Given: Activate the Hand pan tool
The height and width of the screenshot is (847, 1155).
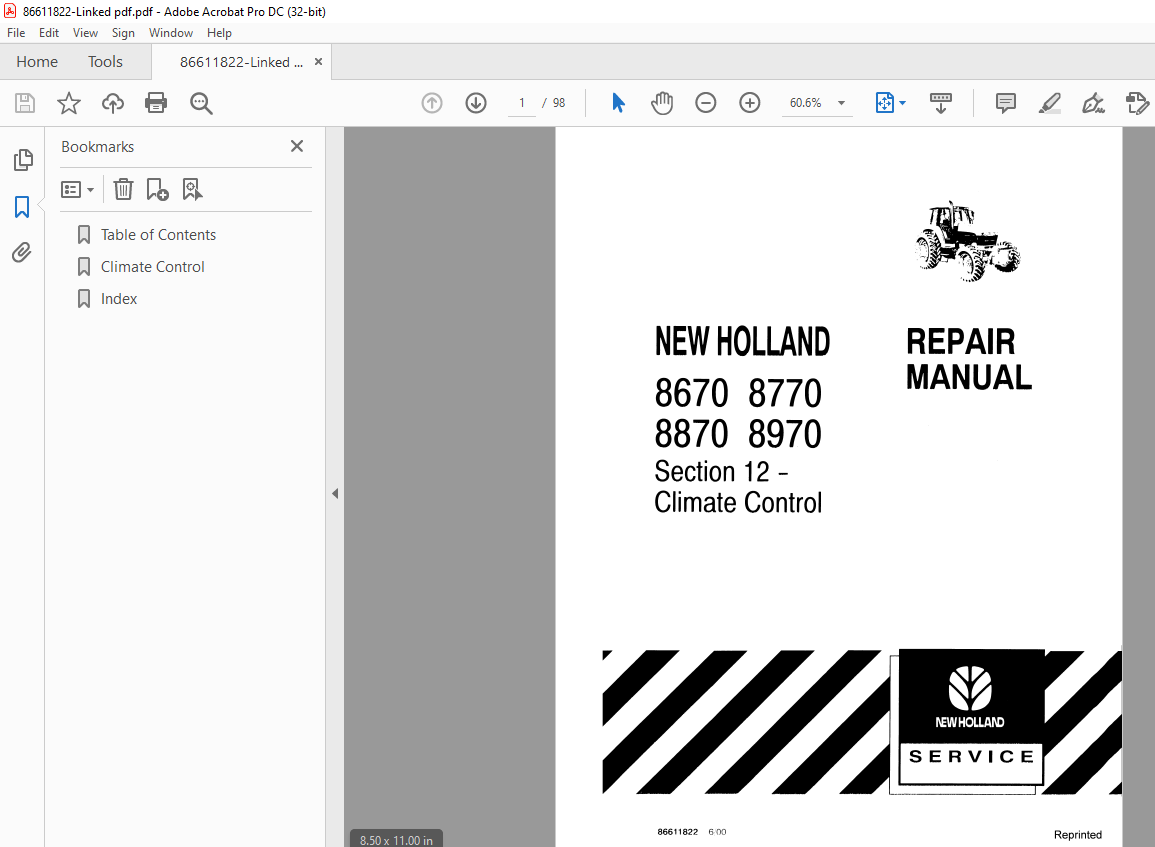Looking at the screenshot, I should (x=662, y=103).
